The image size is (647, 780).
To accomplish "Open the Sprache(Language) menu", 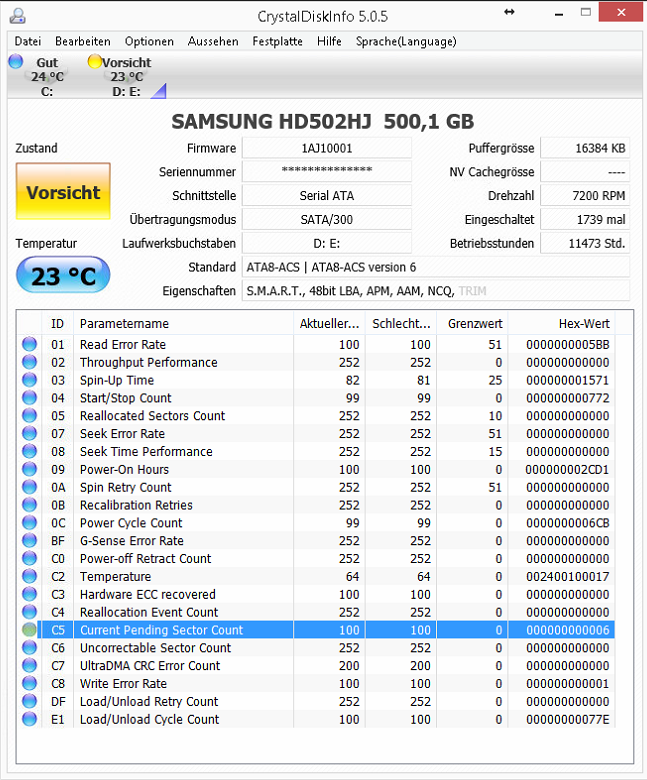I will point(406,41).
